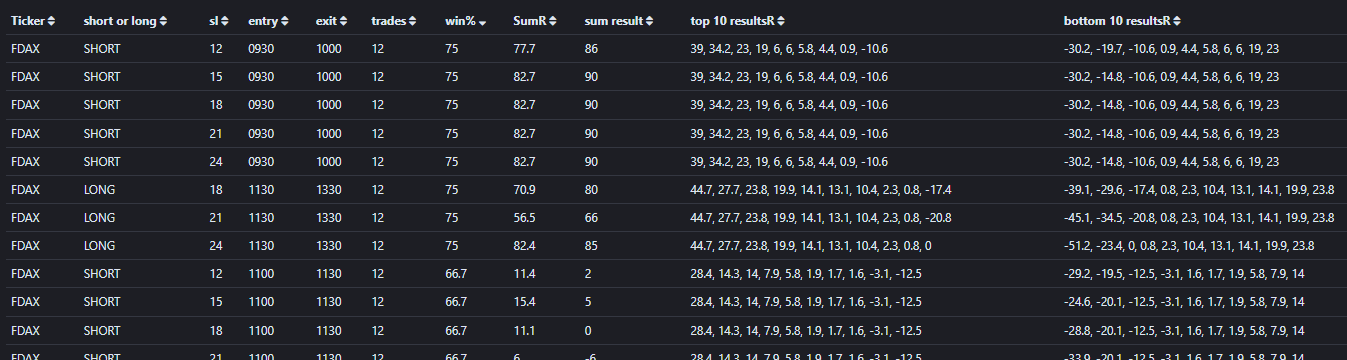Click sum result 5 in the SumR 15.4 row
The height and width of the screenshot is (360, 1347).
click(588, 301)
